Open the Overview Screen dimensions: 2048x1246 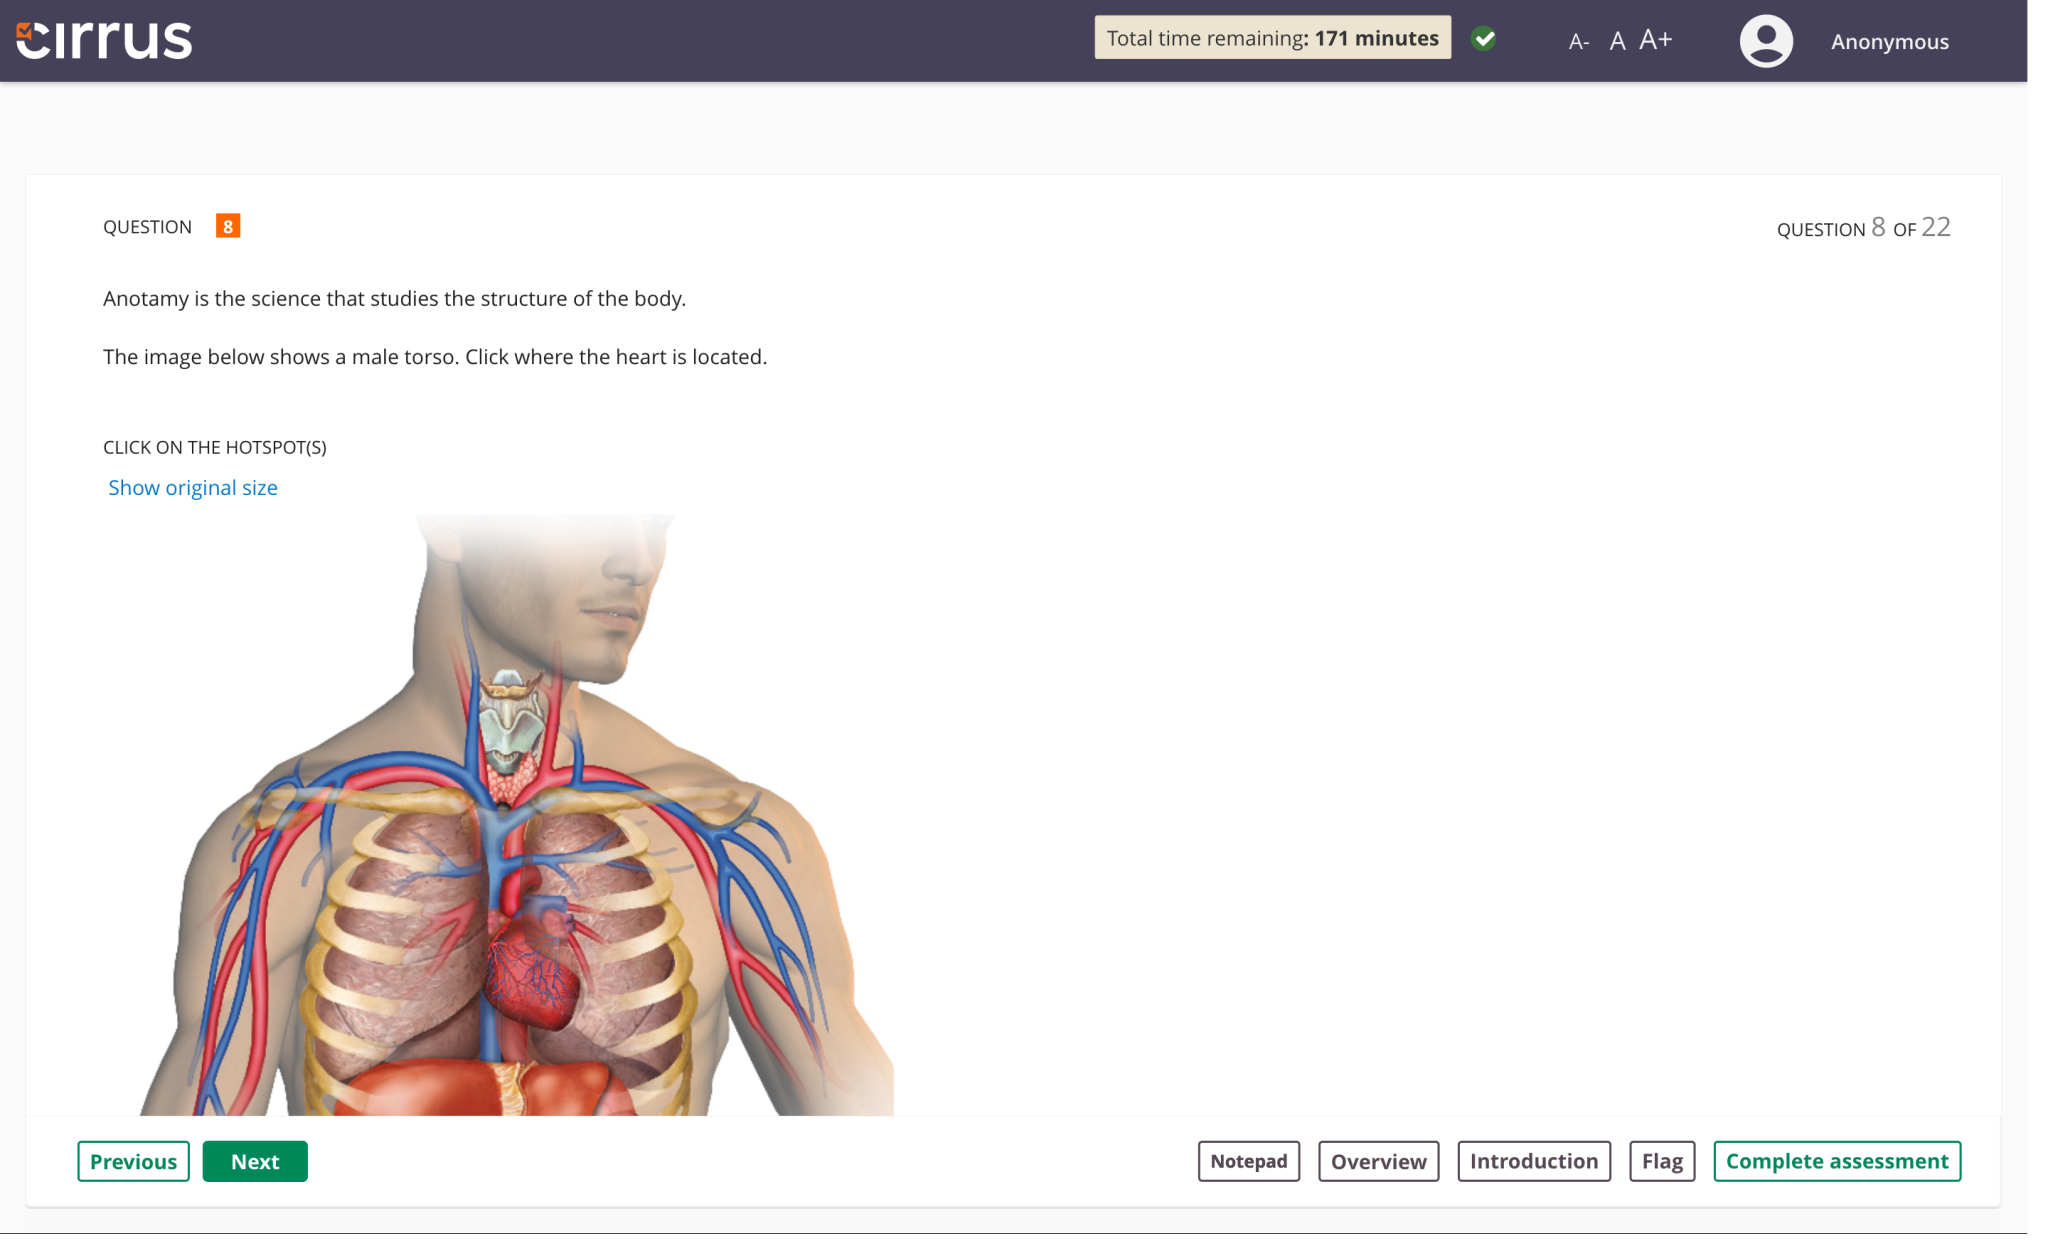1378,1161
